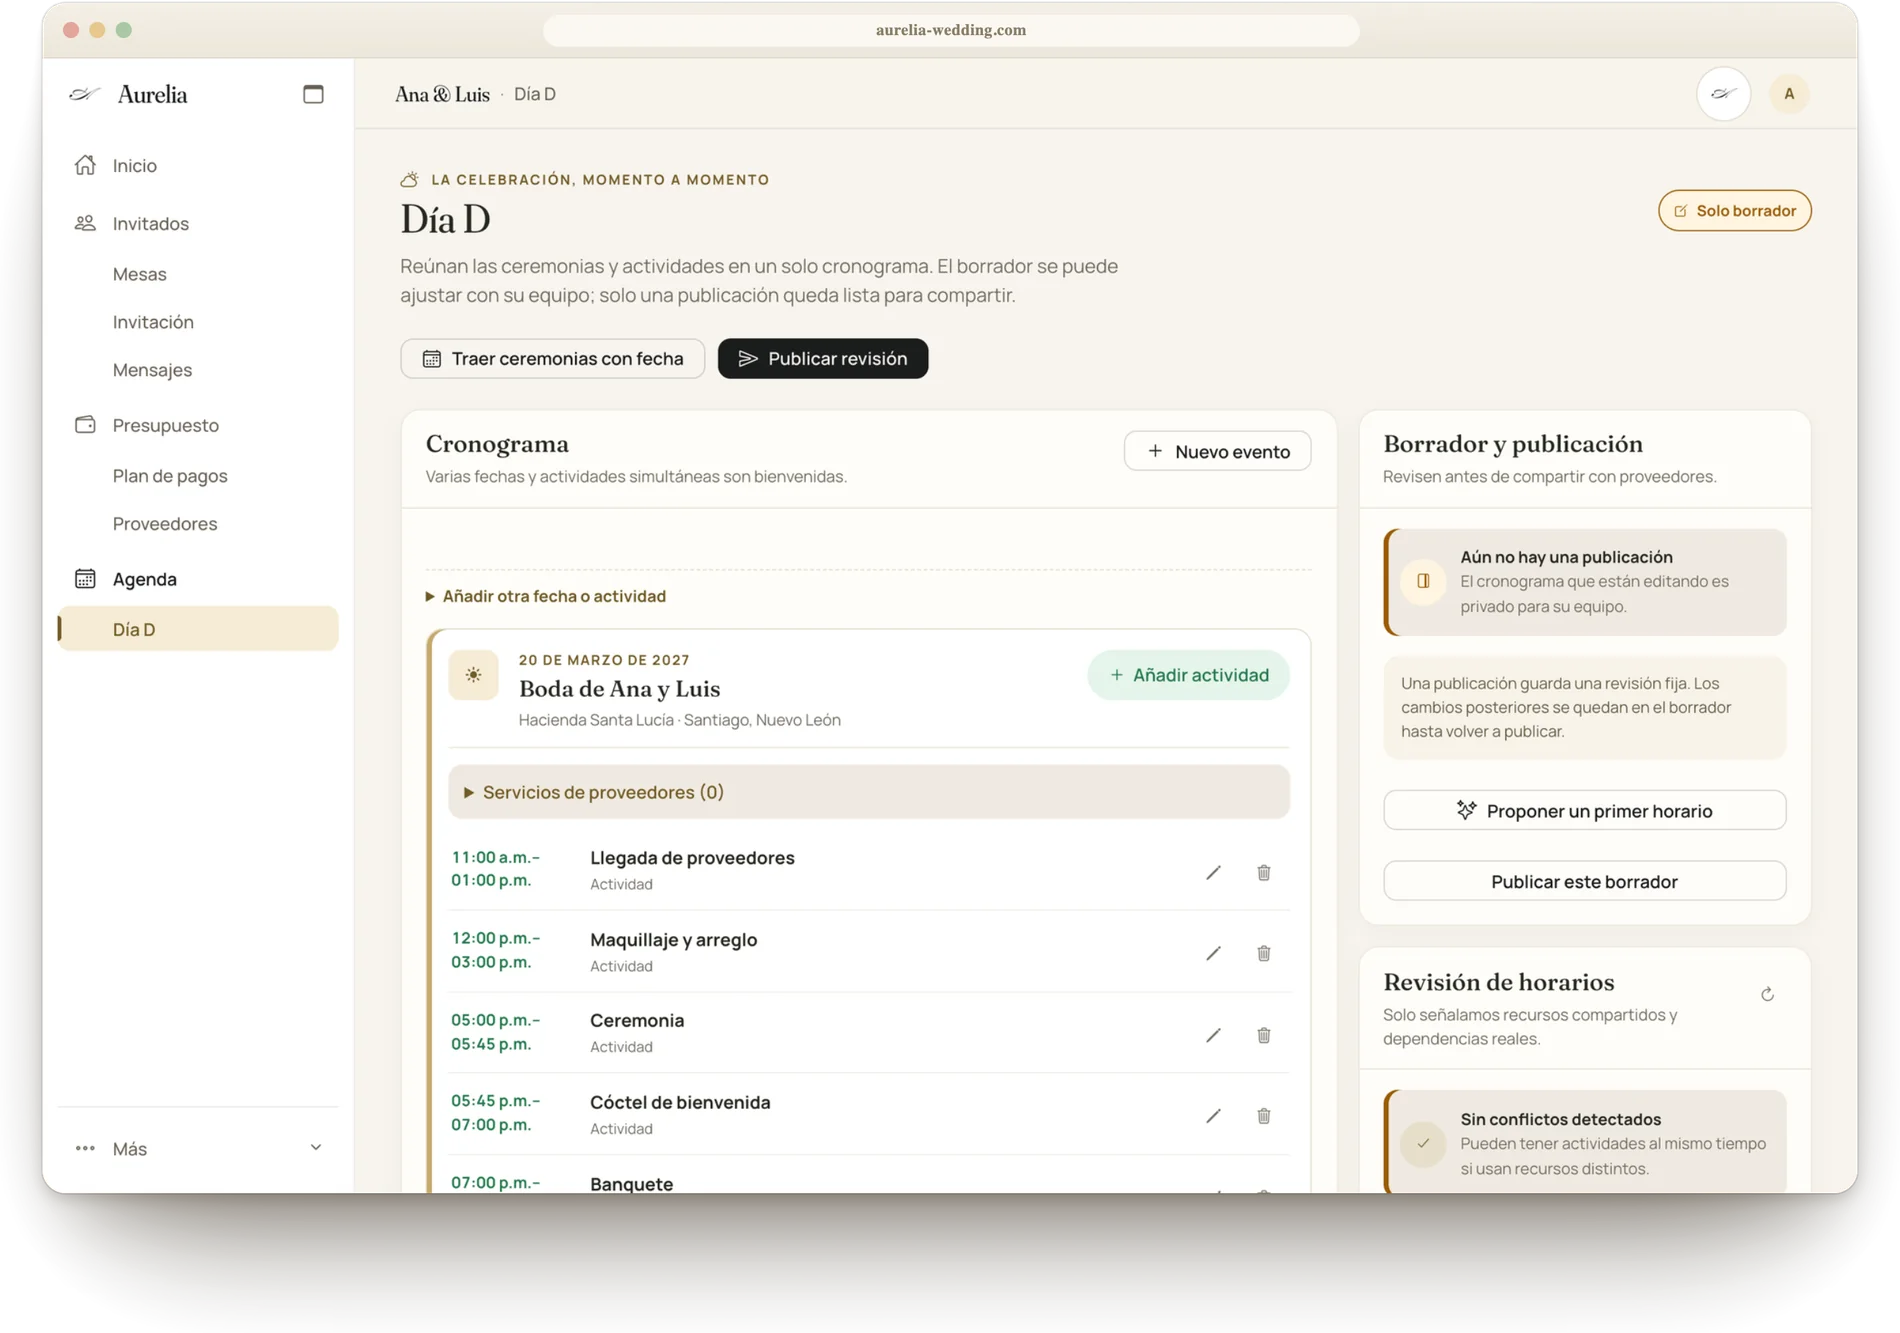
Task: Edit the Cóctel de bienvenida activity
Action: click(x=1213, y=1116)
